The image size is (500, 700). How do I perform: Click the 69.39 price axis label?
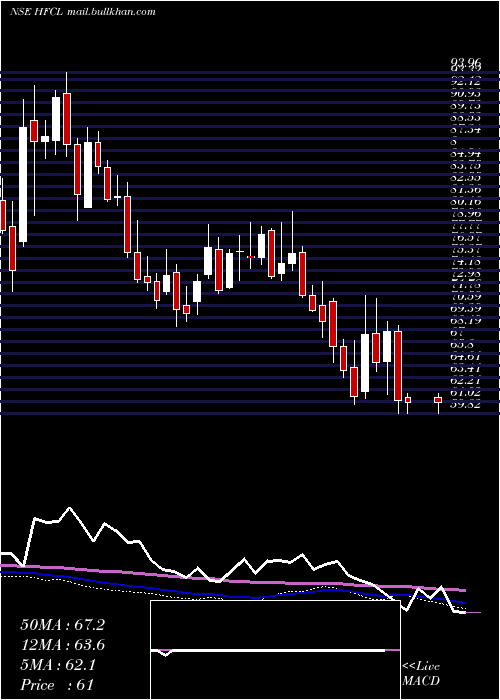(466, 309)
